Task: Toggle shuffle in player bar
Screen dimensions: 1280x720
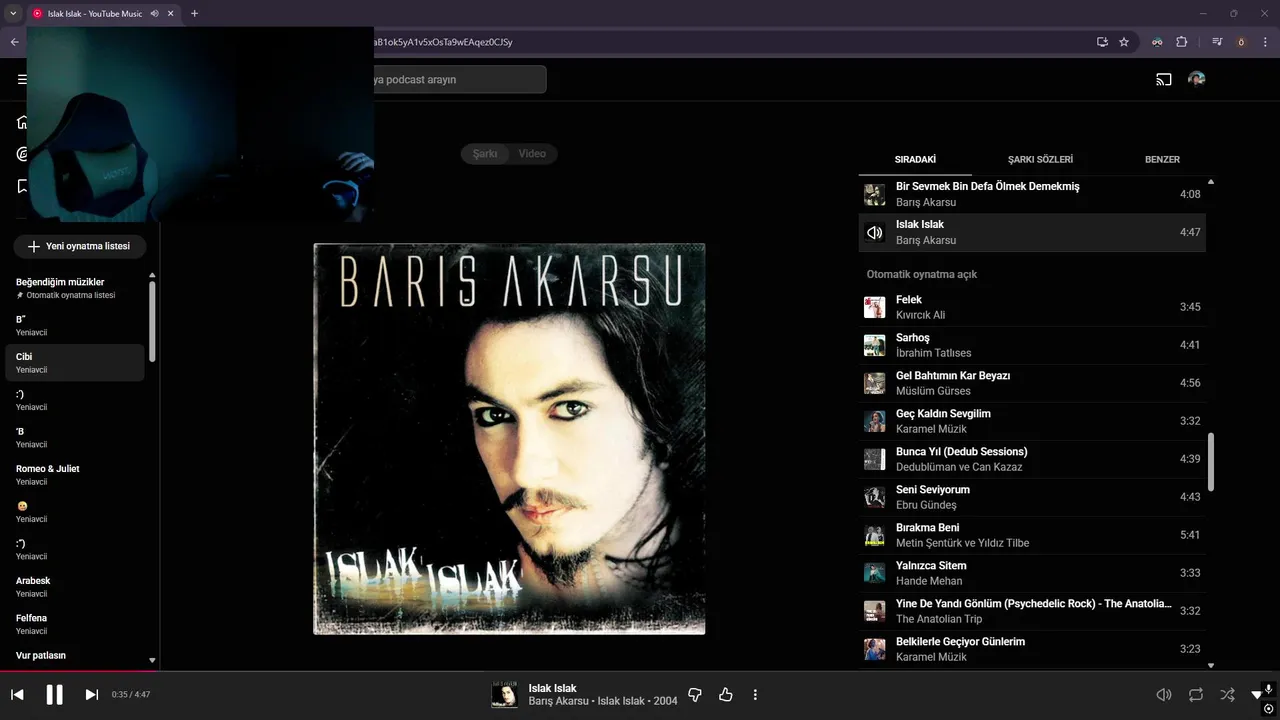Action: (1228, 695)
